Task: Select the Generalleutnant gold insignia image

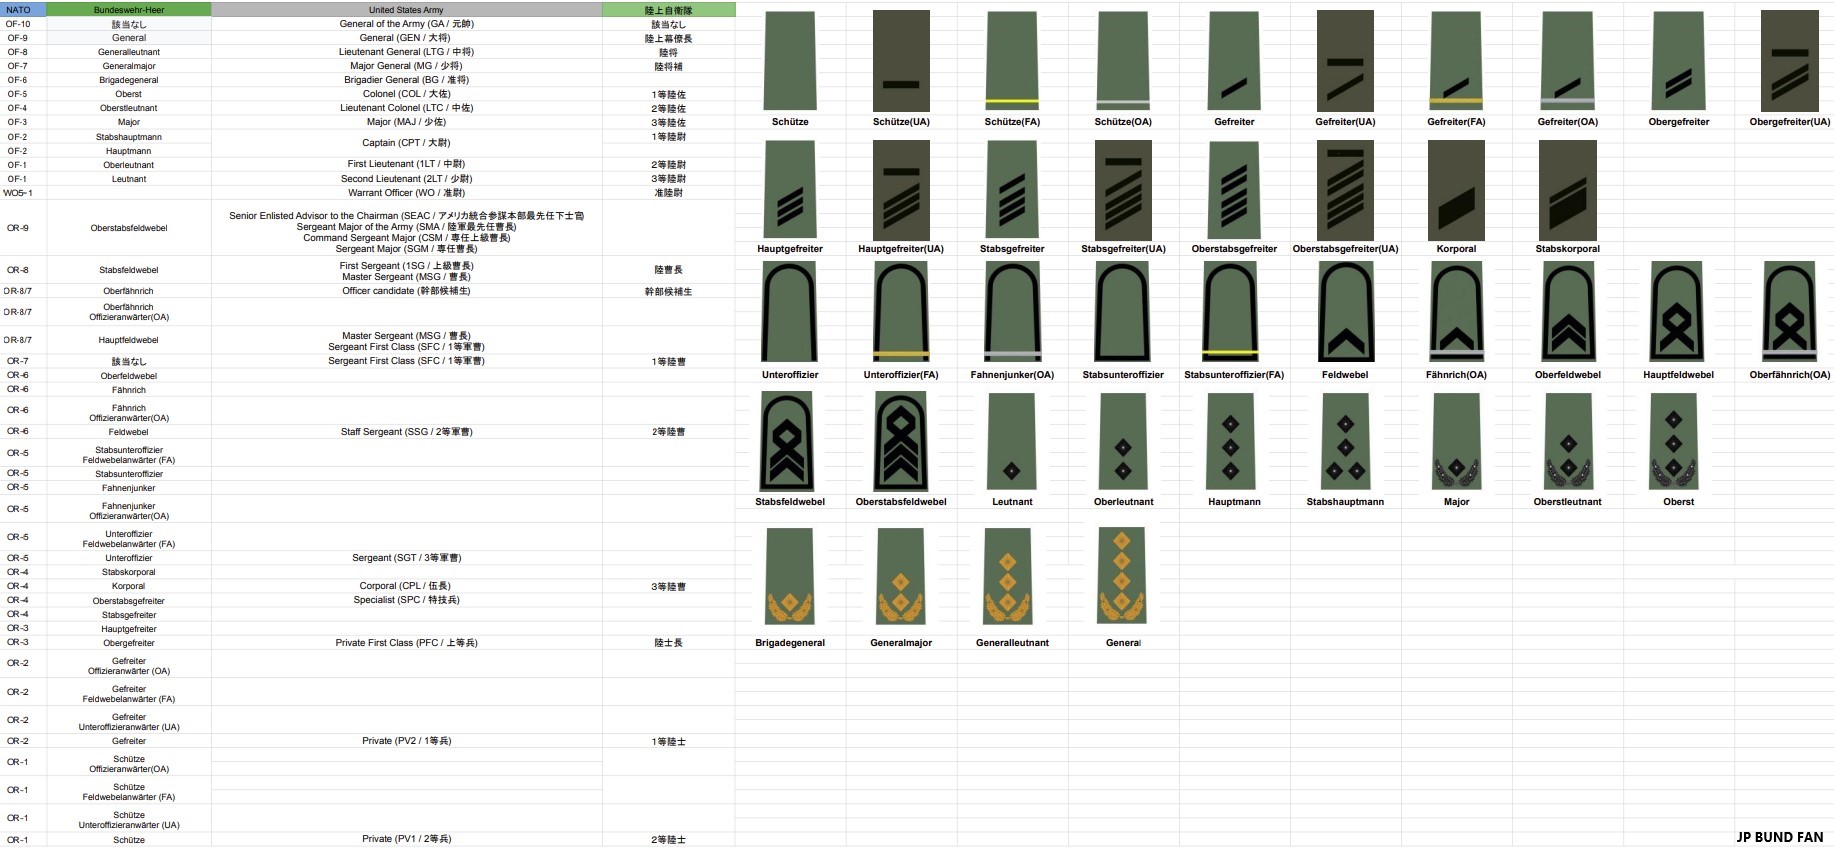Action: tap(1008, 576)
